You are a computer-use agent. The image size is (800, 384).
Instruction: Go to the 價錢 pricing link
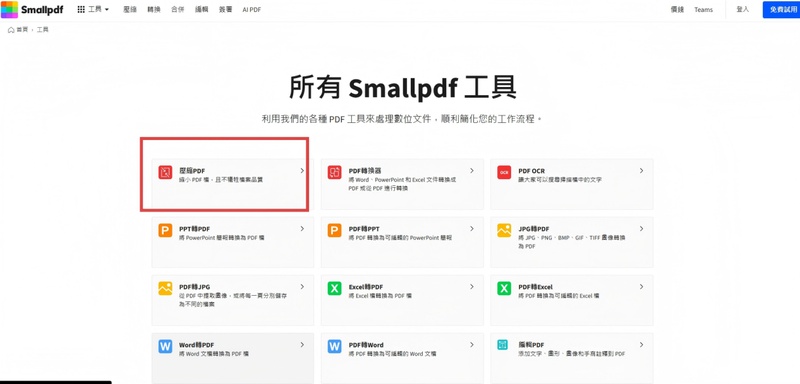677,10
